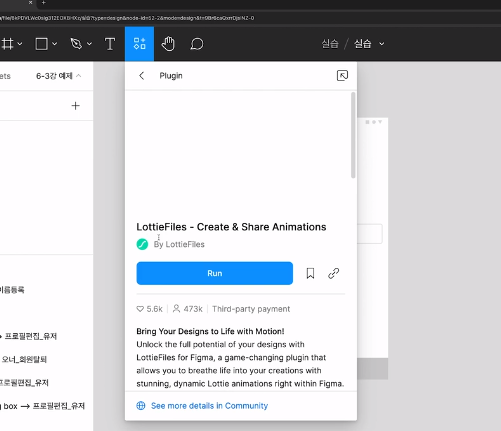Viewport: 501px width, 431px height.
Task: Add a new page with plus icon
Action: [76, 106]
